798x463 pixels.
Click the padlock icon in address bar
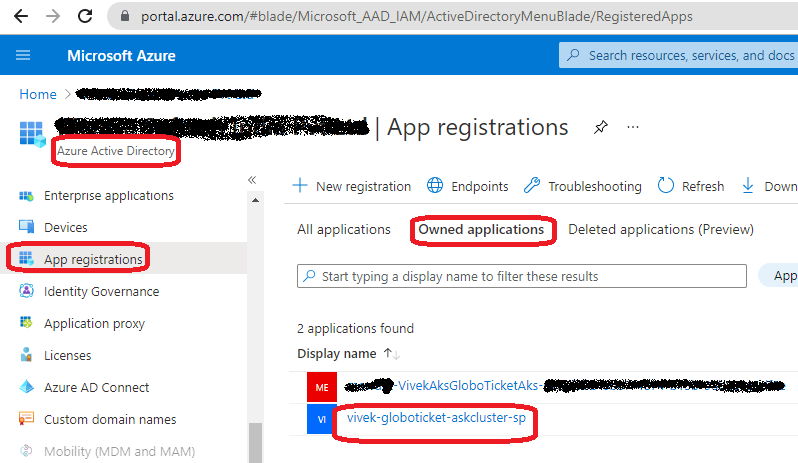point(125,16)
